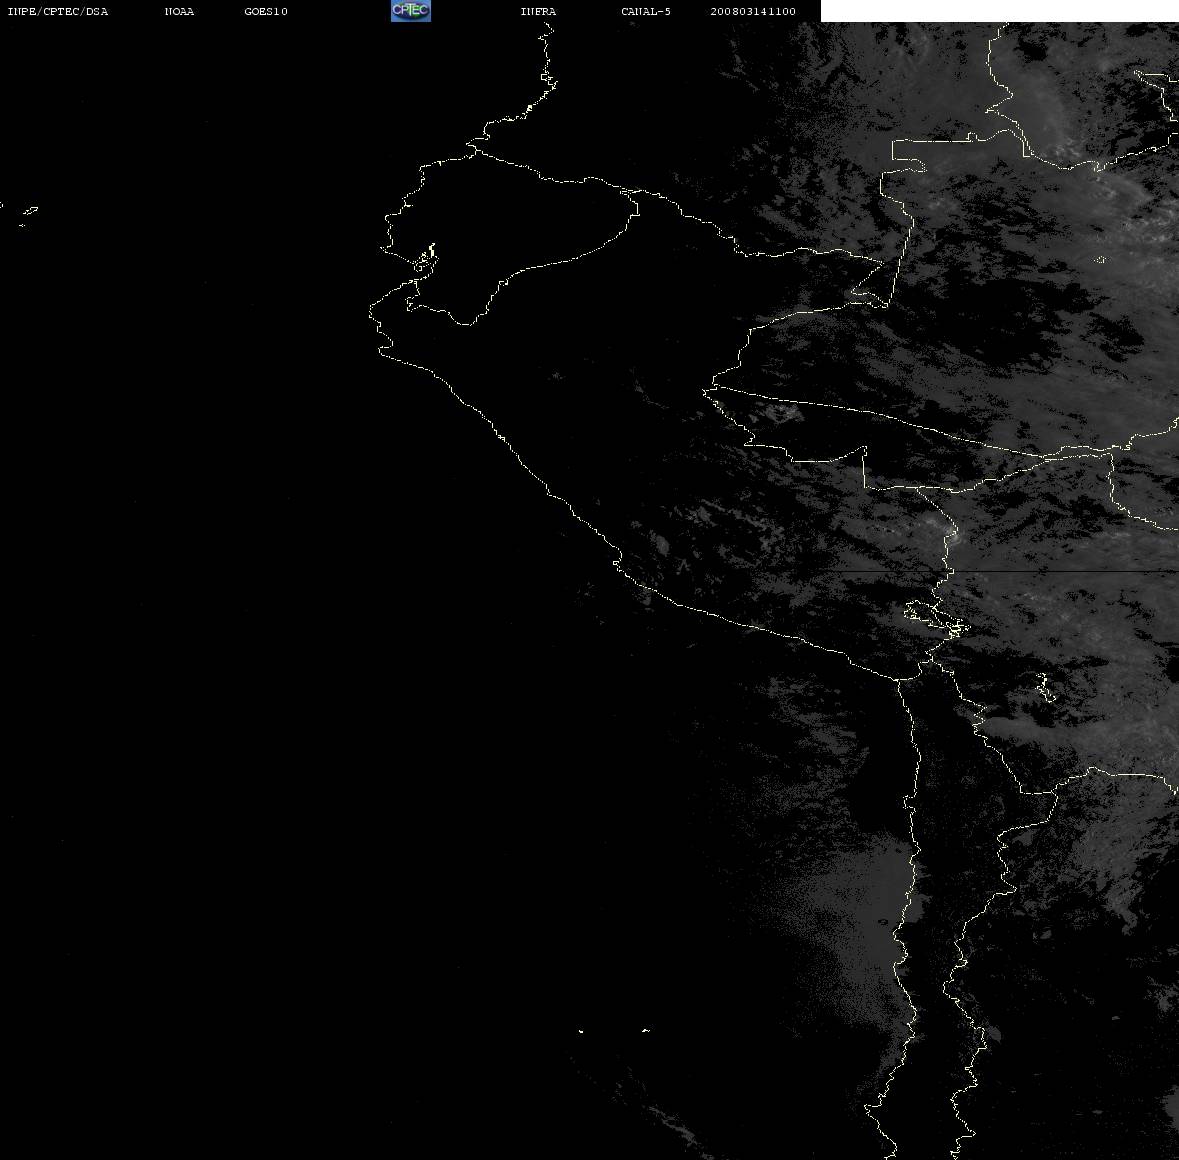Image resolution: width=1179 pixels, height=1160 pixels.
Task: Click the blank white box in the header
Action: click(x=999, y=11)
